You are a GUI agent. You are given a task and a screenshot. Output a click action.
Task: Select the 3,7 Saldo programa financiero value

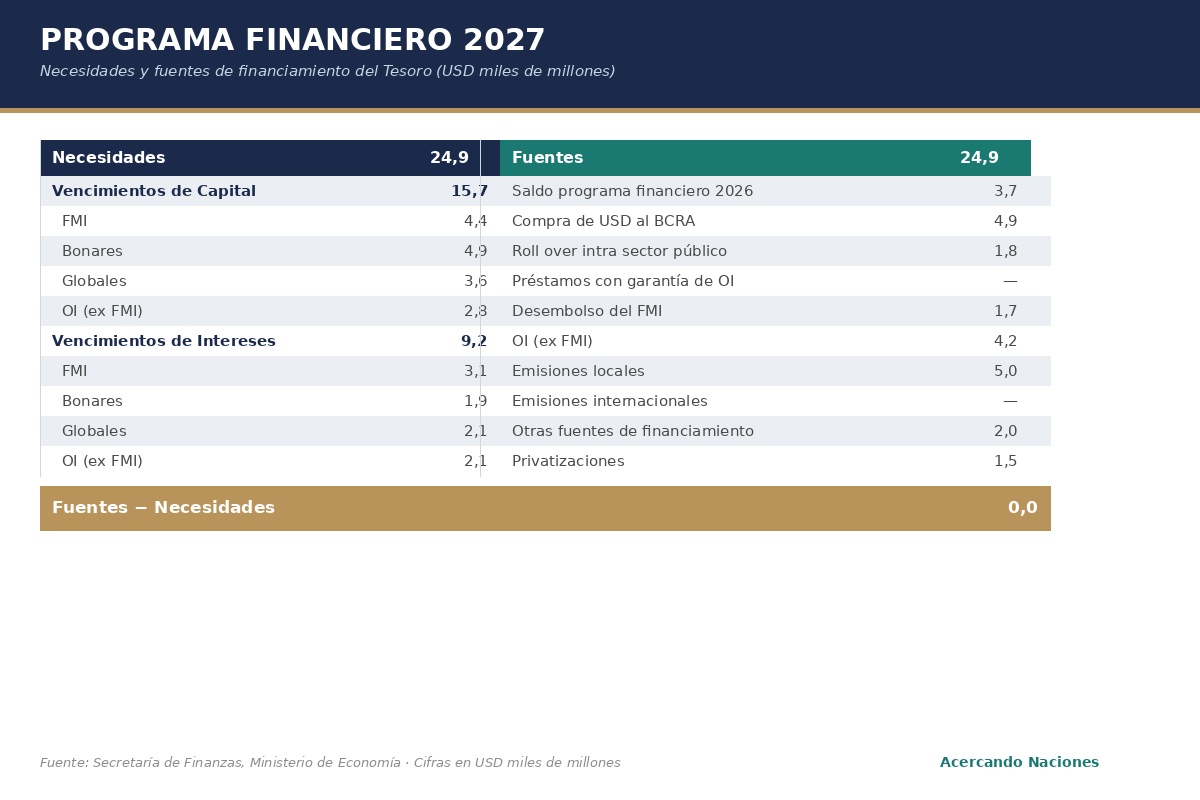(1005, 191)
